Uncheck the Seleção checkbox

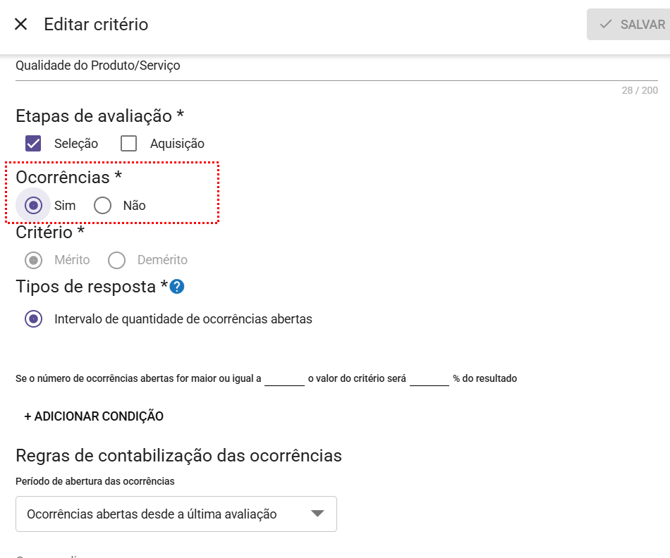click(x=34, y=144)
